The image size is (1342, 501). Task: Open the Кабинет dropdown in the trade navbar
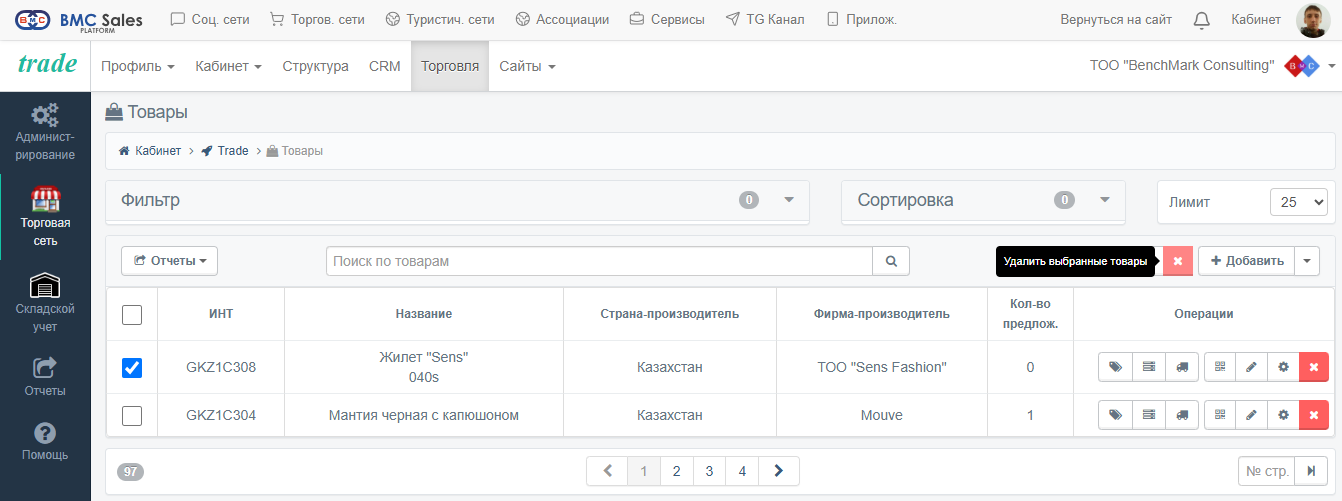228,66
